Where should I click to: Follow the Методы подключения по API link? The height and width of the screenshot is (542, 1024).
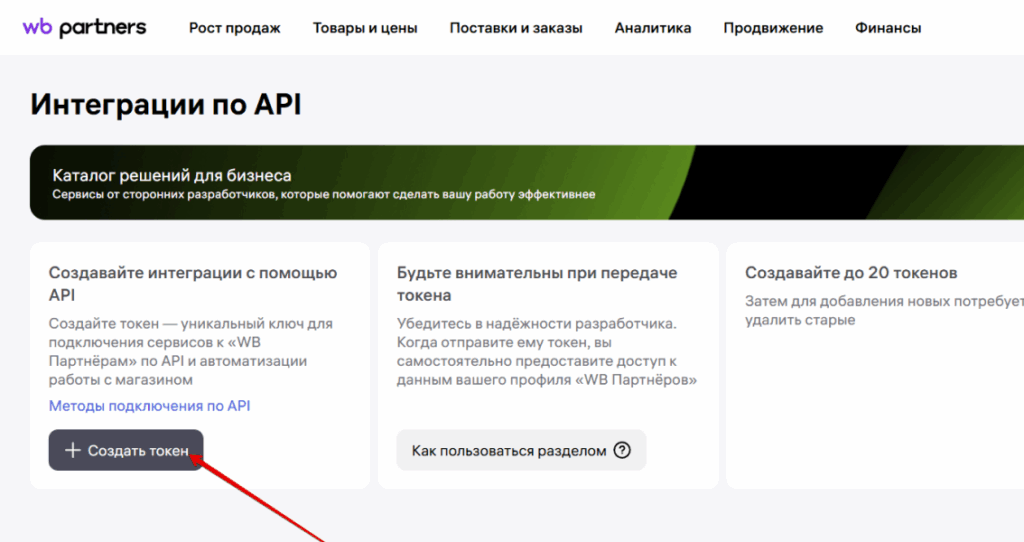pyautogui.click(x=150, y=406)
